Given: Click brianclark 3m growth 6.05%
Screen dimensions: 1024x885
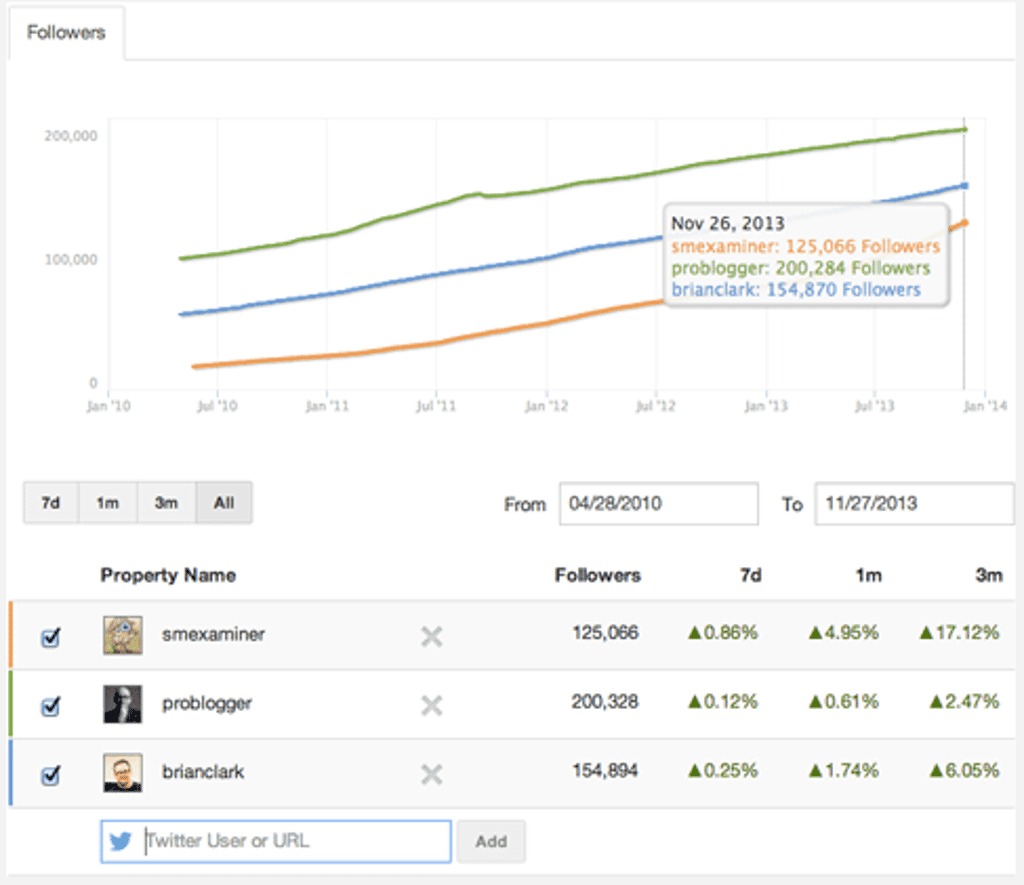Looking at the screenshot, I should pos(965,771).
